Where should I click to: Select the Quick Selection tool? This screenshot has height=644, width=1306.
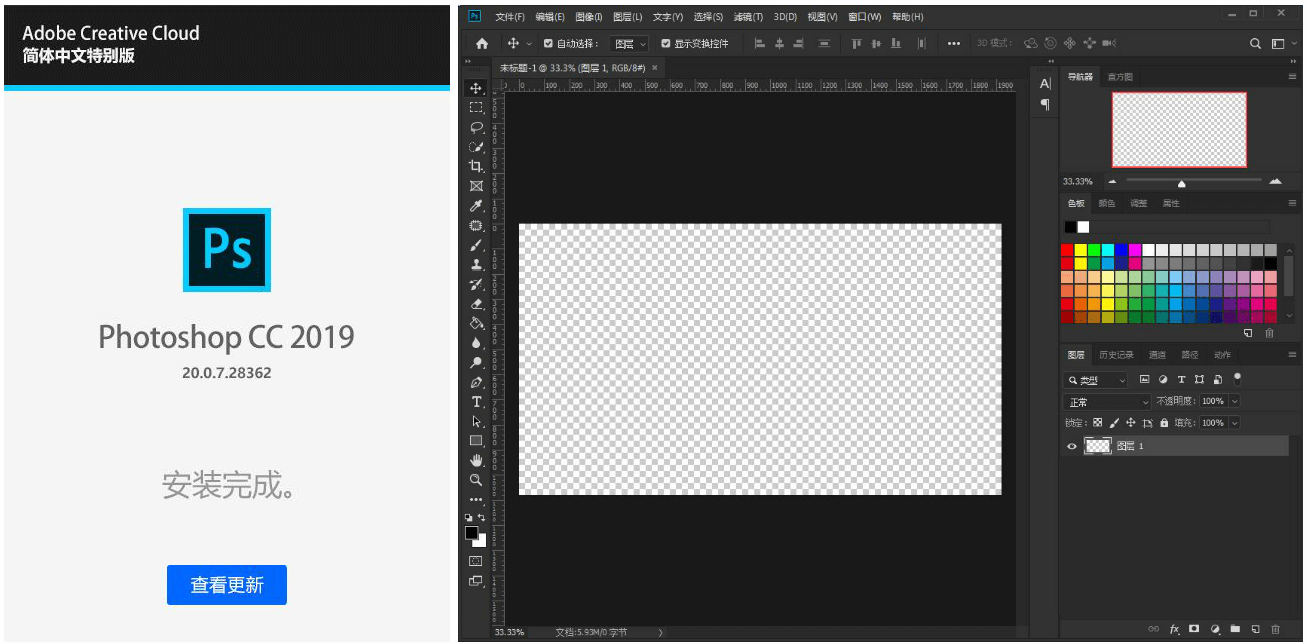tap(476, 147)
